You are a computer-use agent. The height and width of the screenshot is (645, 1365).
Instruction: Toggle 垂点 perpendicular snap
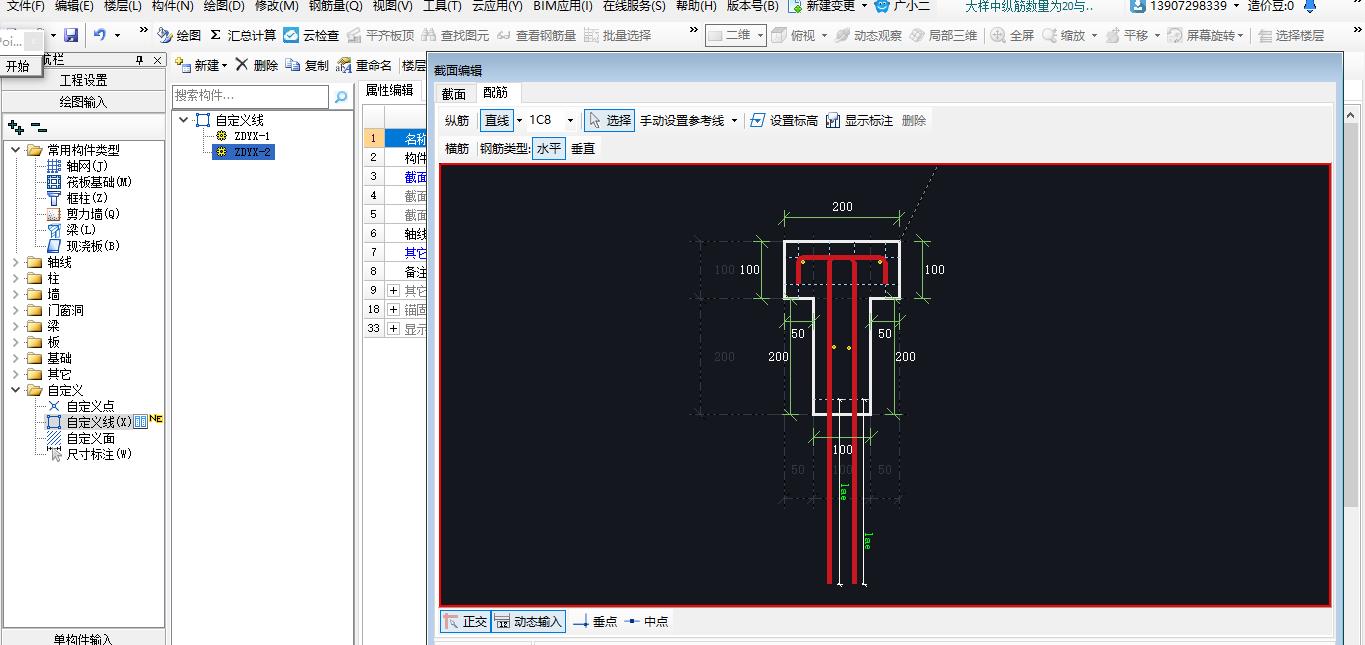coord(595,621)
